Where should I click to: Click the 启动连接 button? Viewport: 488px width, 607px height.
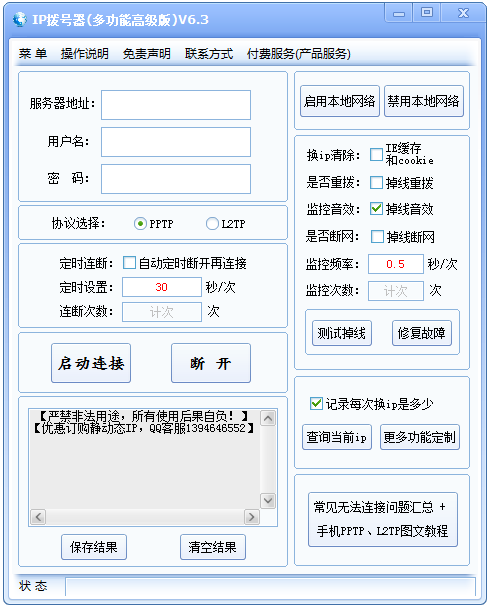91,363
